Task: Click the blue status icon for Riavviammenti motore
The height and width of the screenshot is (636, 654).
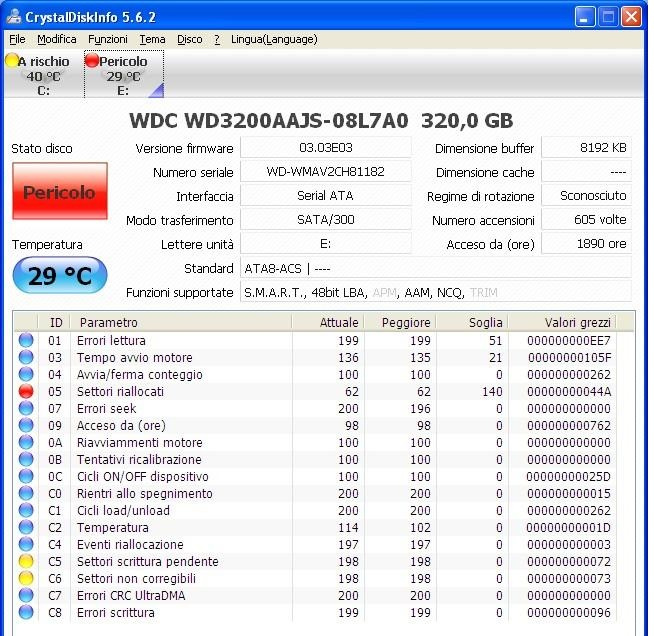Action: 26,442
